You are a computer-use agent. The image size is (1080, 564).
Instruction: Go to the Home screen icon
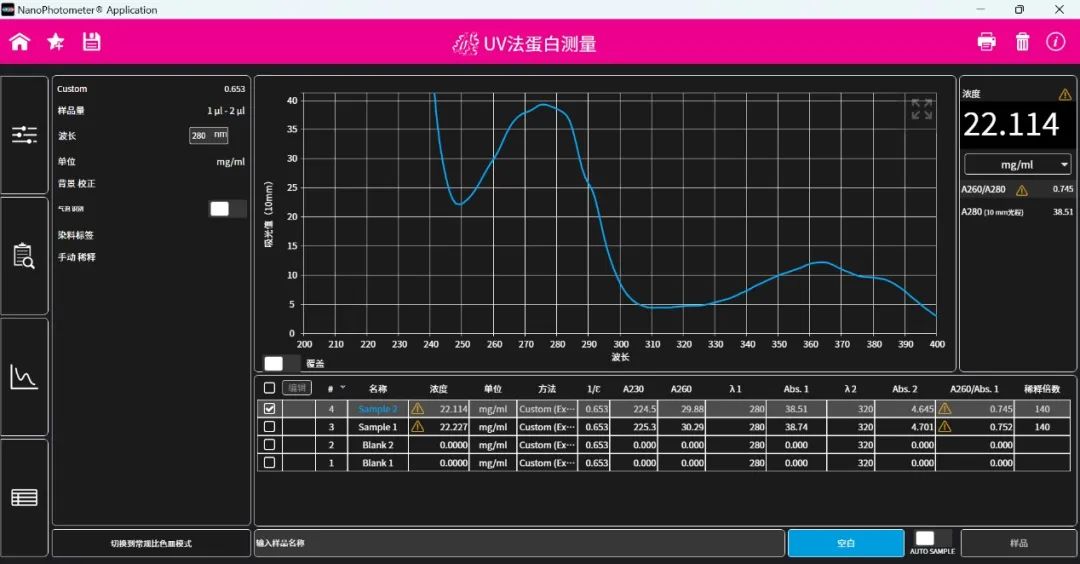pos(19,42)
